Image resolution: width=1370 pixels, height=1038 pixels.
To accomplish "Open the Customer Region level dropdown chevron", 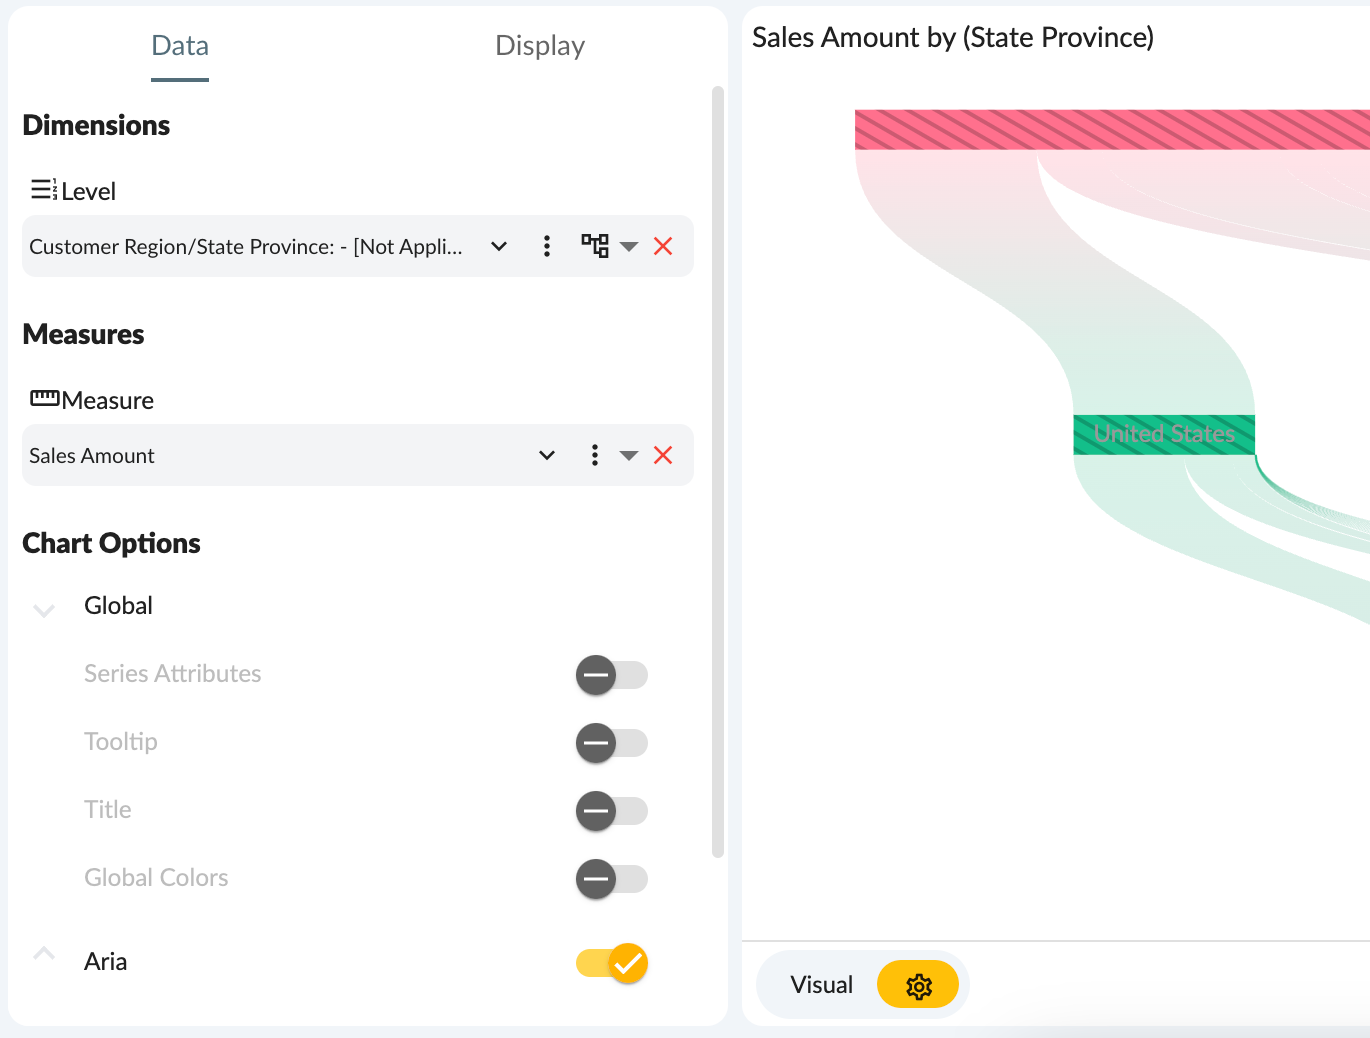I will 499,246.
